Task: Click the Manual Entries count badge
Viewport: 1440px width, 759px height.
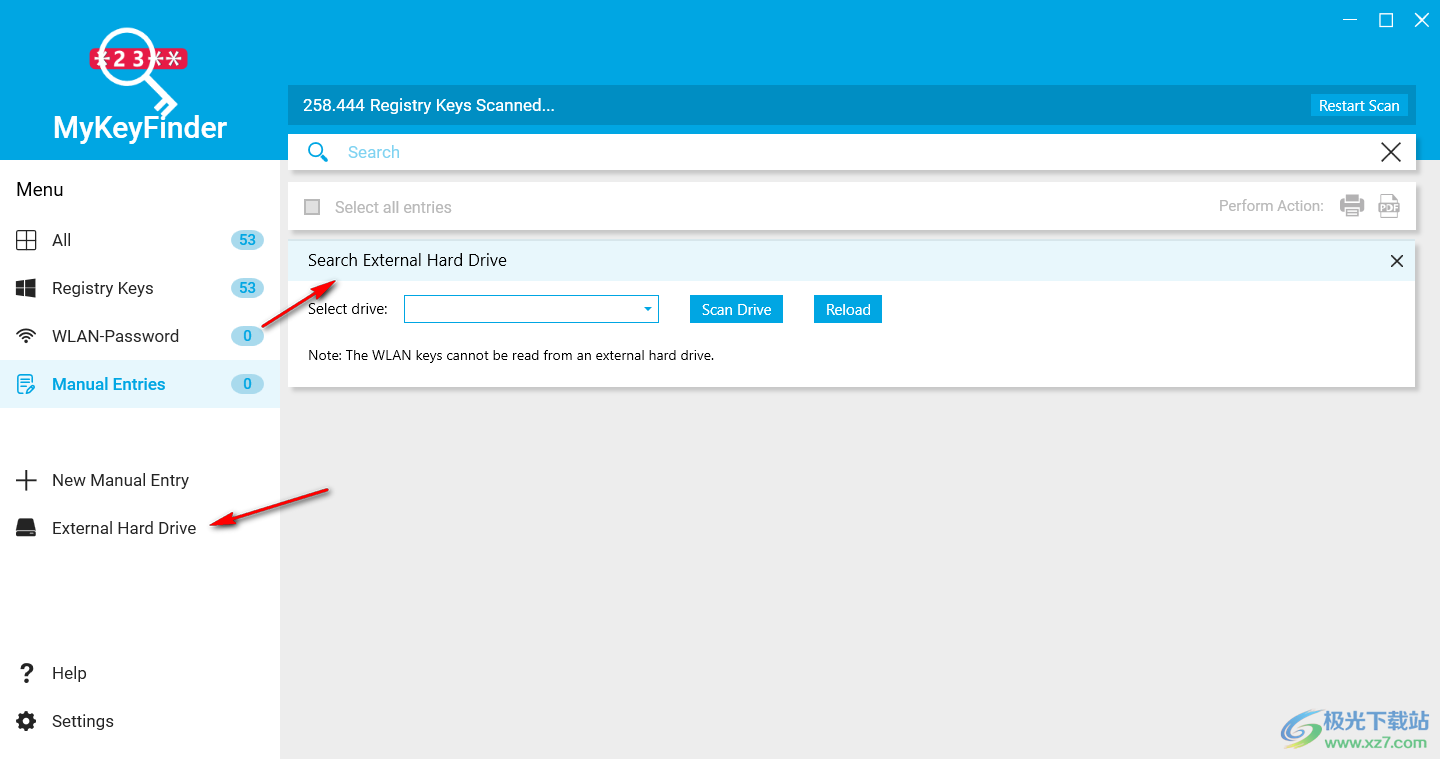Action: (x=247, y=384)
